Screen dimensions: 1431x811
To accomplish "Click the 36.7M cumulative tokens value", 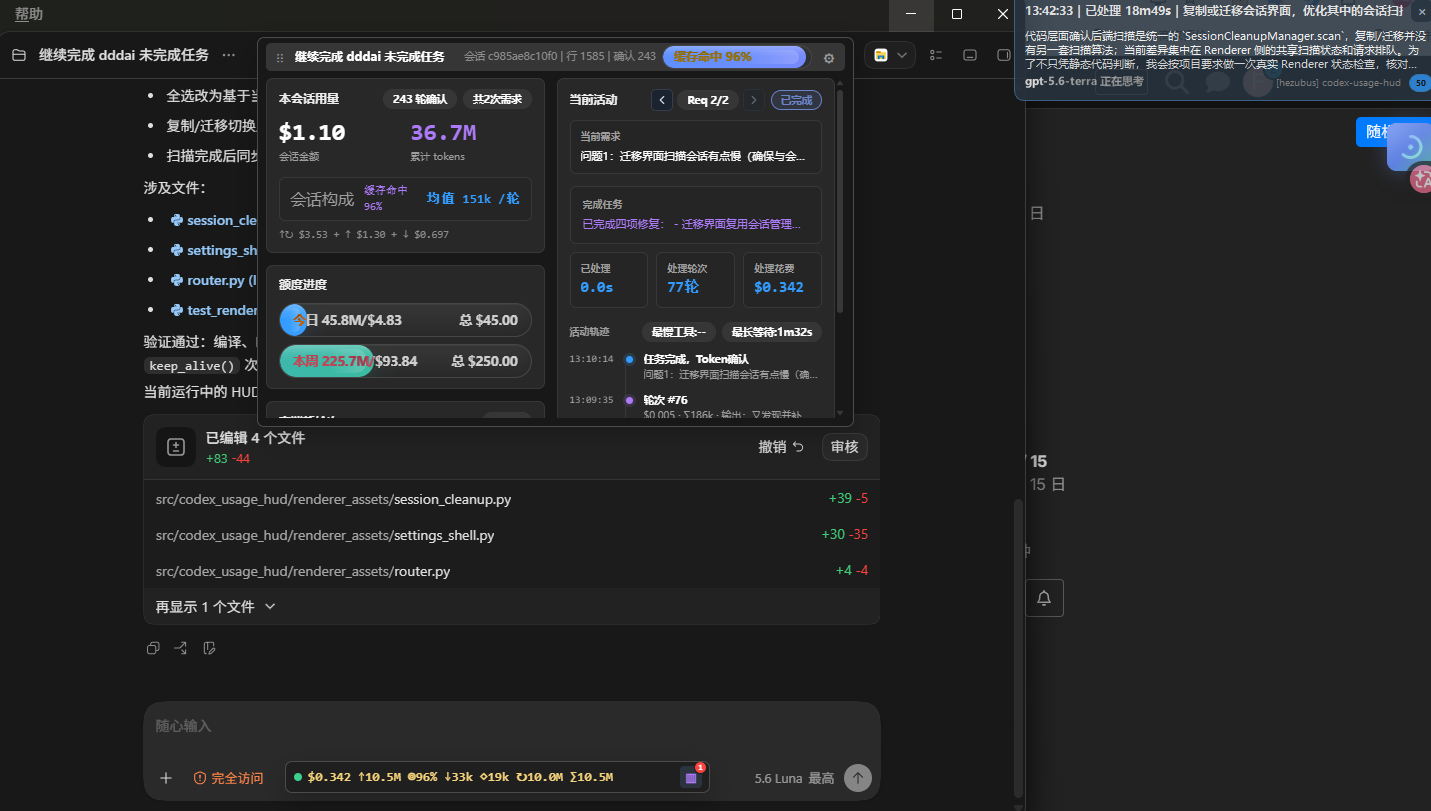I will click(x=443, y=133).
